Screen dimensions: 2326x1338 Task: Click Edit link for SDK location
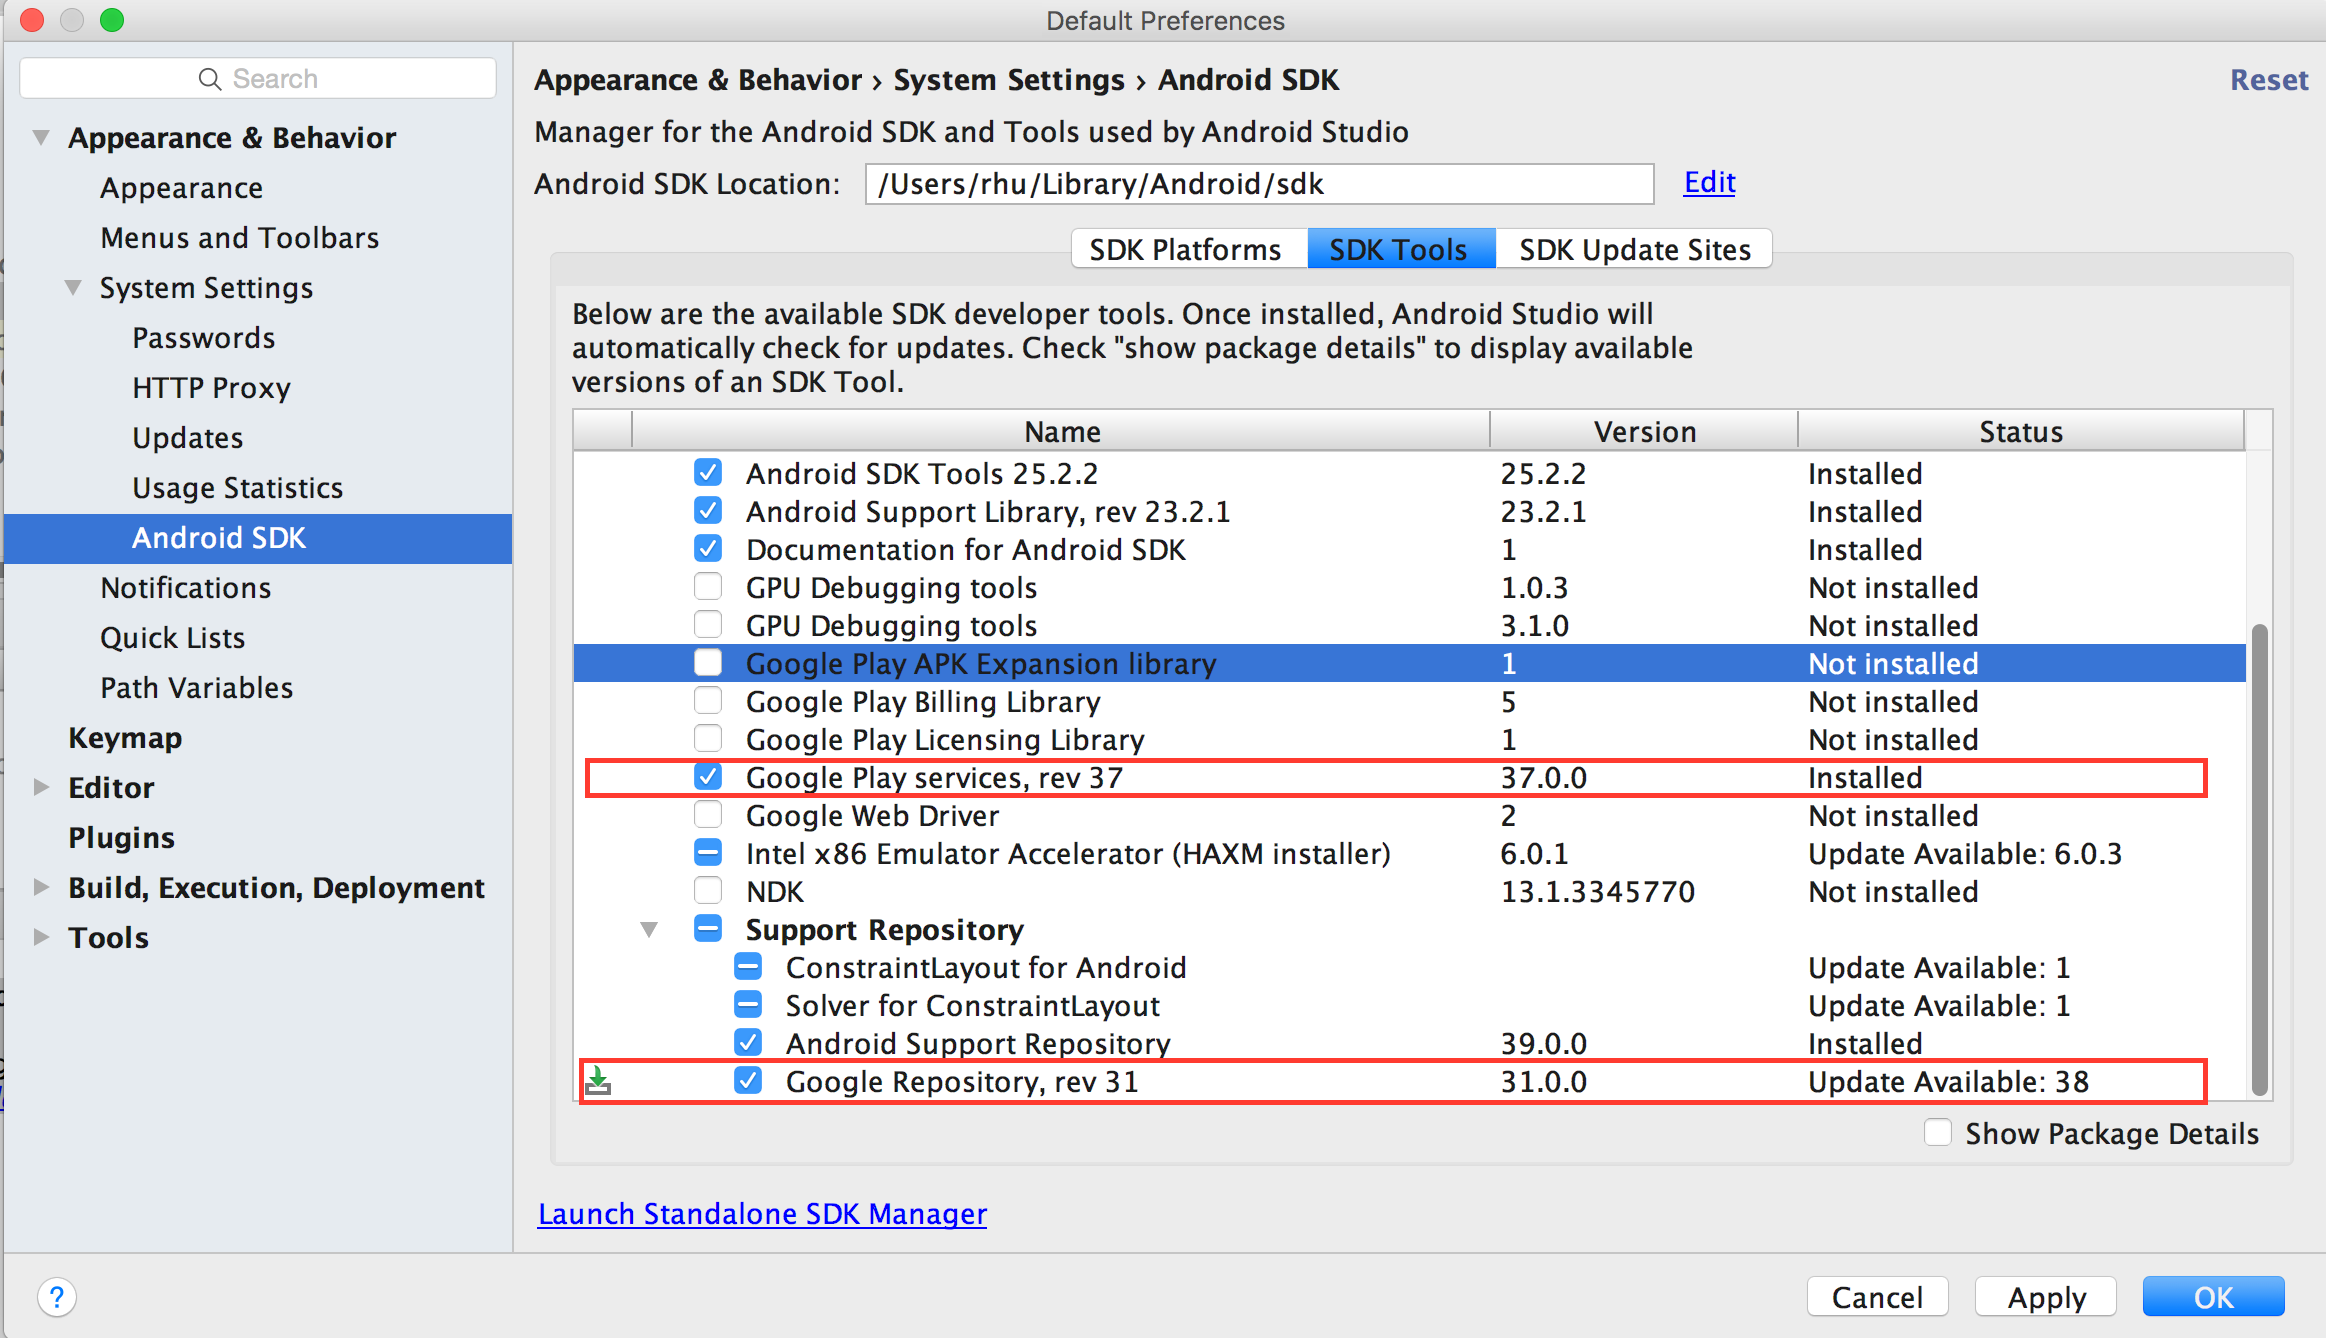click(x=1709, y=182)
